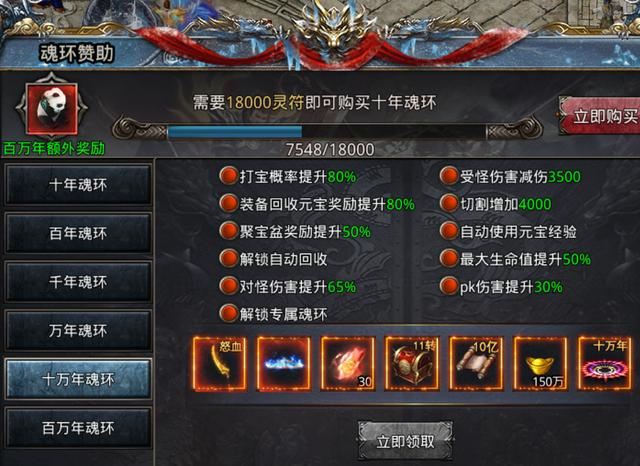Open the 千年魂环 tab

pos(78,282)
